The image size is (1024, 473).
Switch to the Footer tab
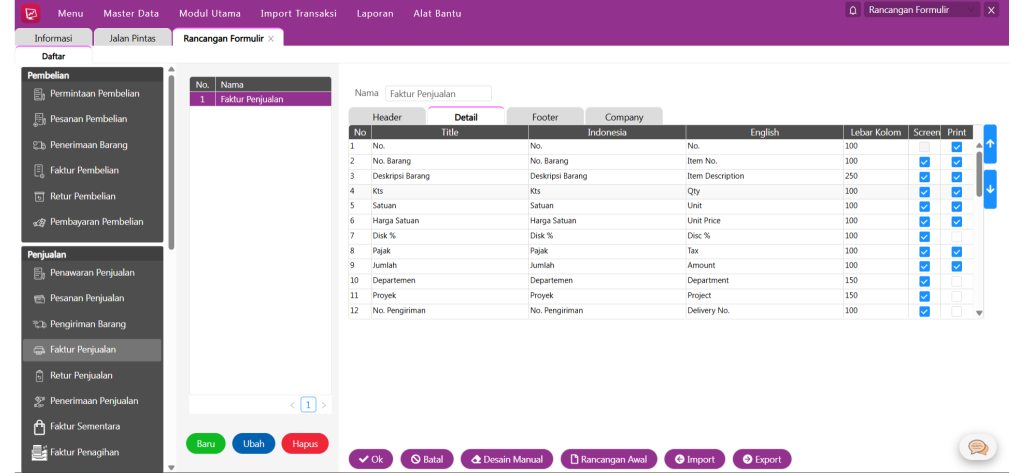click(x=545, y=117)
